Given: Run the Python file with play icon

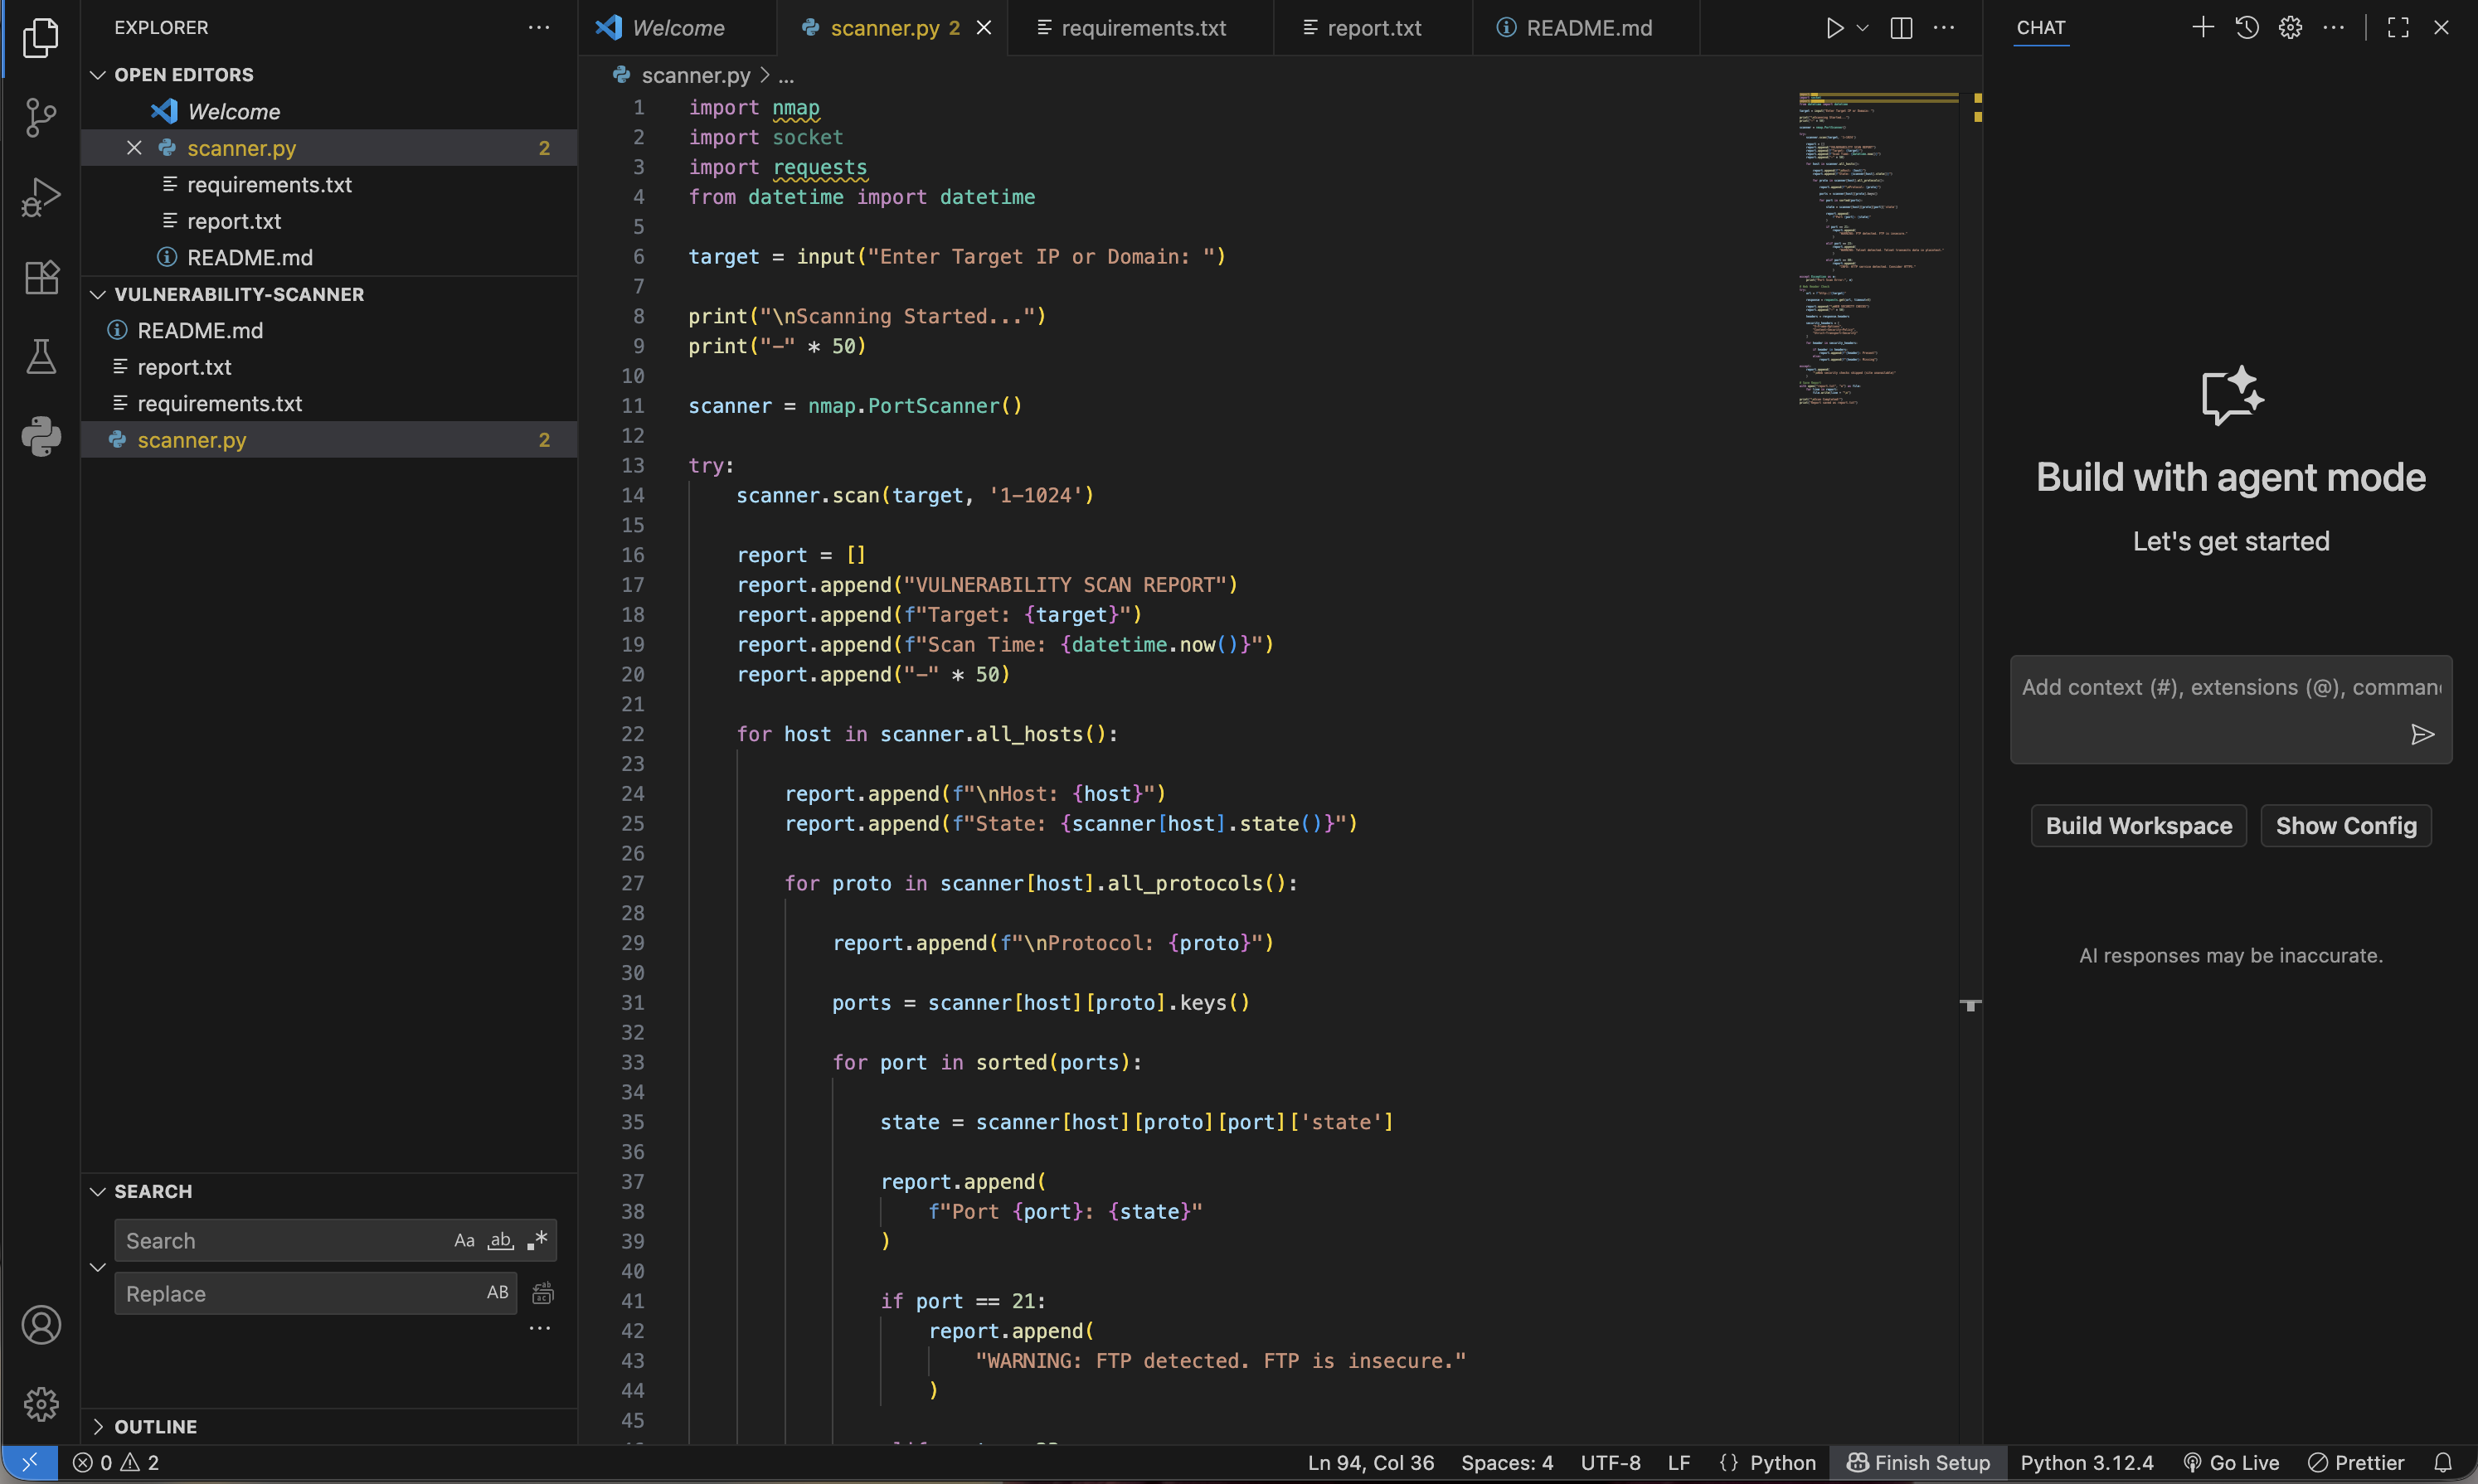Looking at the screenshot, I should pyautogui.click(x=1834, y=28).
